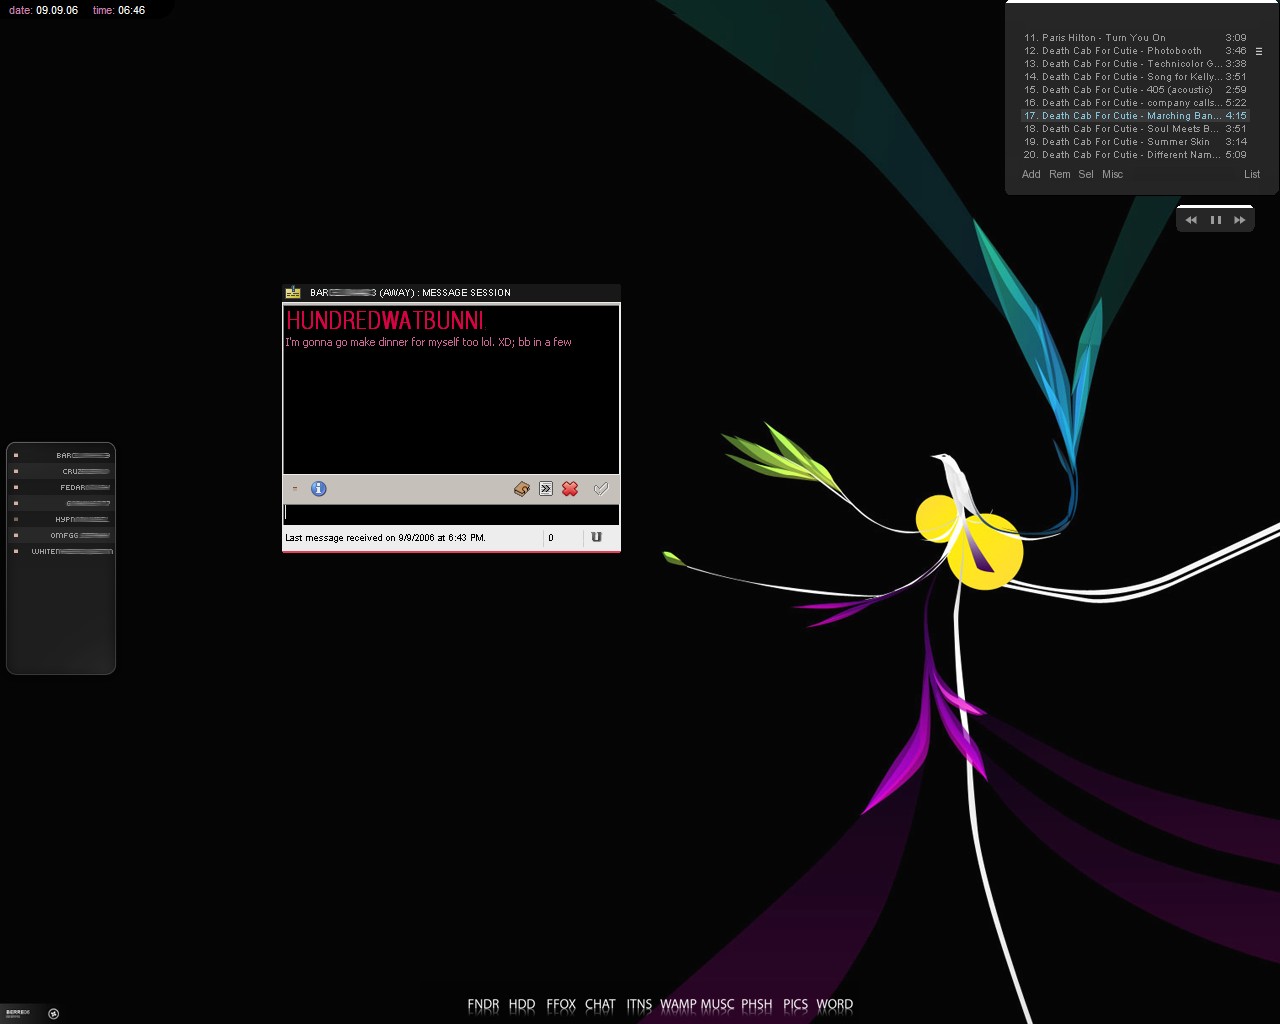Select track 14 Song for Kelly... in playlist
1280x1024 pixels.
point(1135,77)
